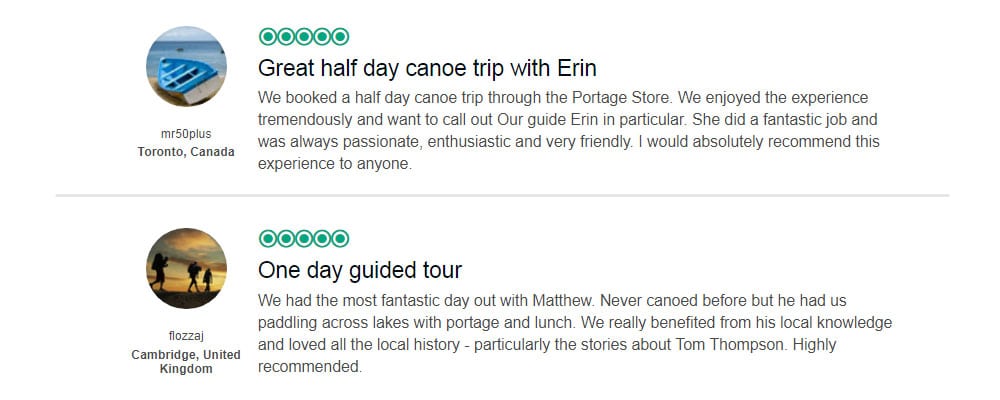Click the first rating bubble above One day guided tour

click(268, 238)
